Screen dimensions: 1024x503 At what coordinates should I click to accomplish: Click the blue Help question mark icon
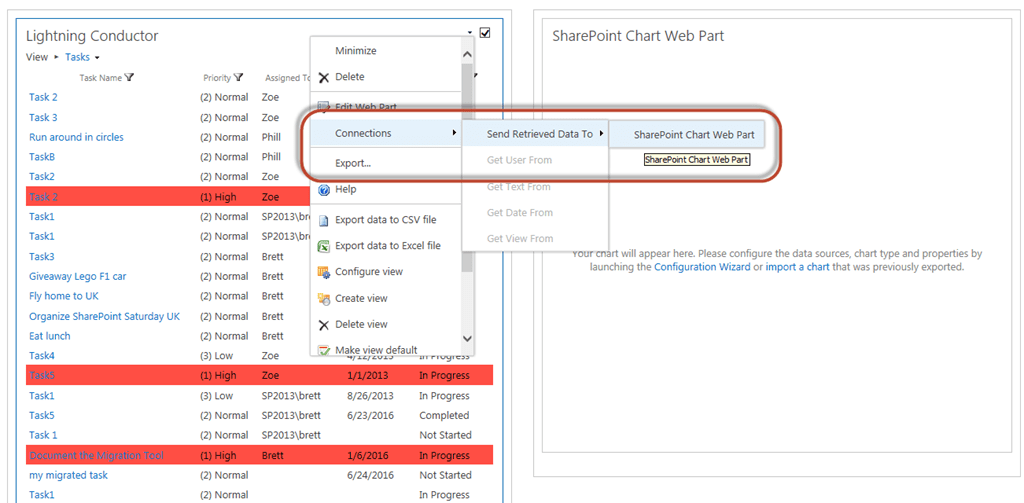[323, 189]
